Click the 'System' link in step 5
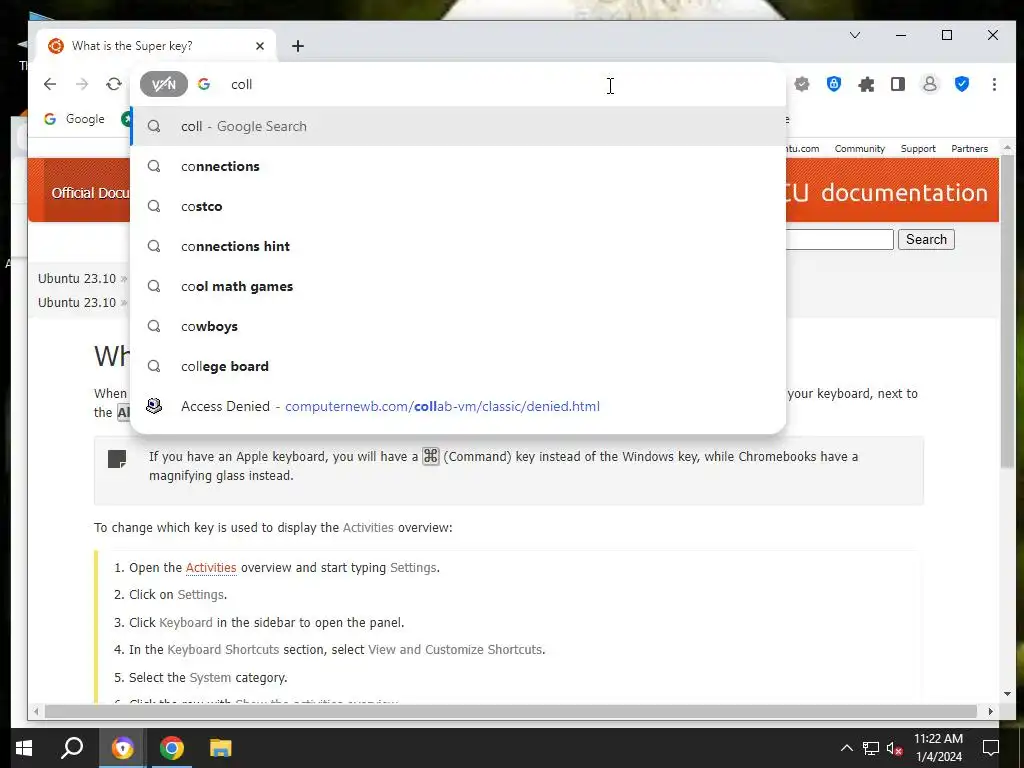This screenshot has width=1024, height=768. click(x=210, y=677)
